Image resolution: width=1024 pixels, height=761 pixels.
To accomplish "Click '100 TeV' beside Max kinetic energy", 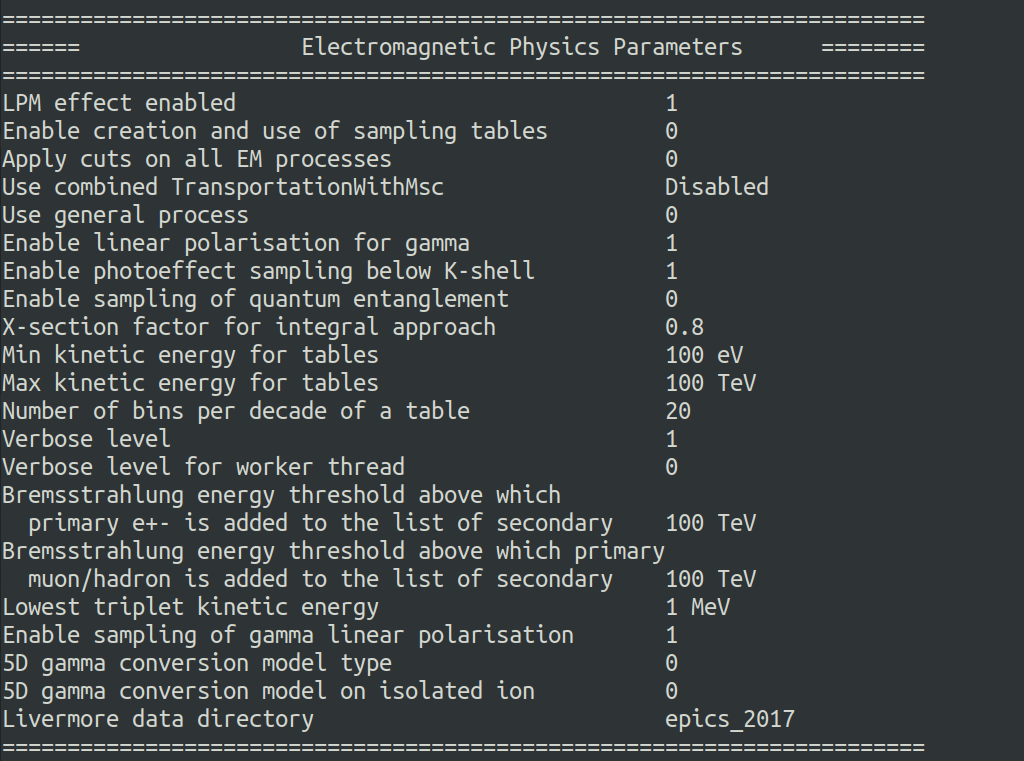I will coord(711,383).
